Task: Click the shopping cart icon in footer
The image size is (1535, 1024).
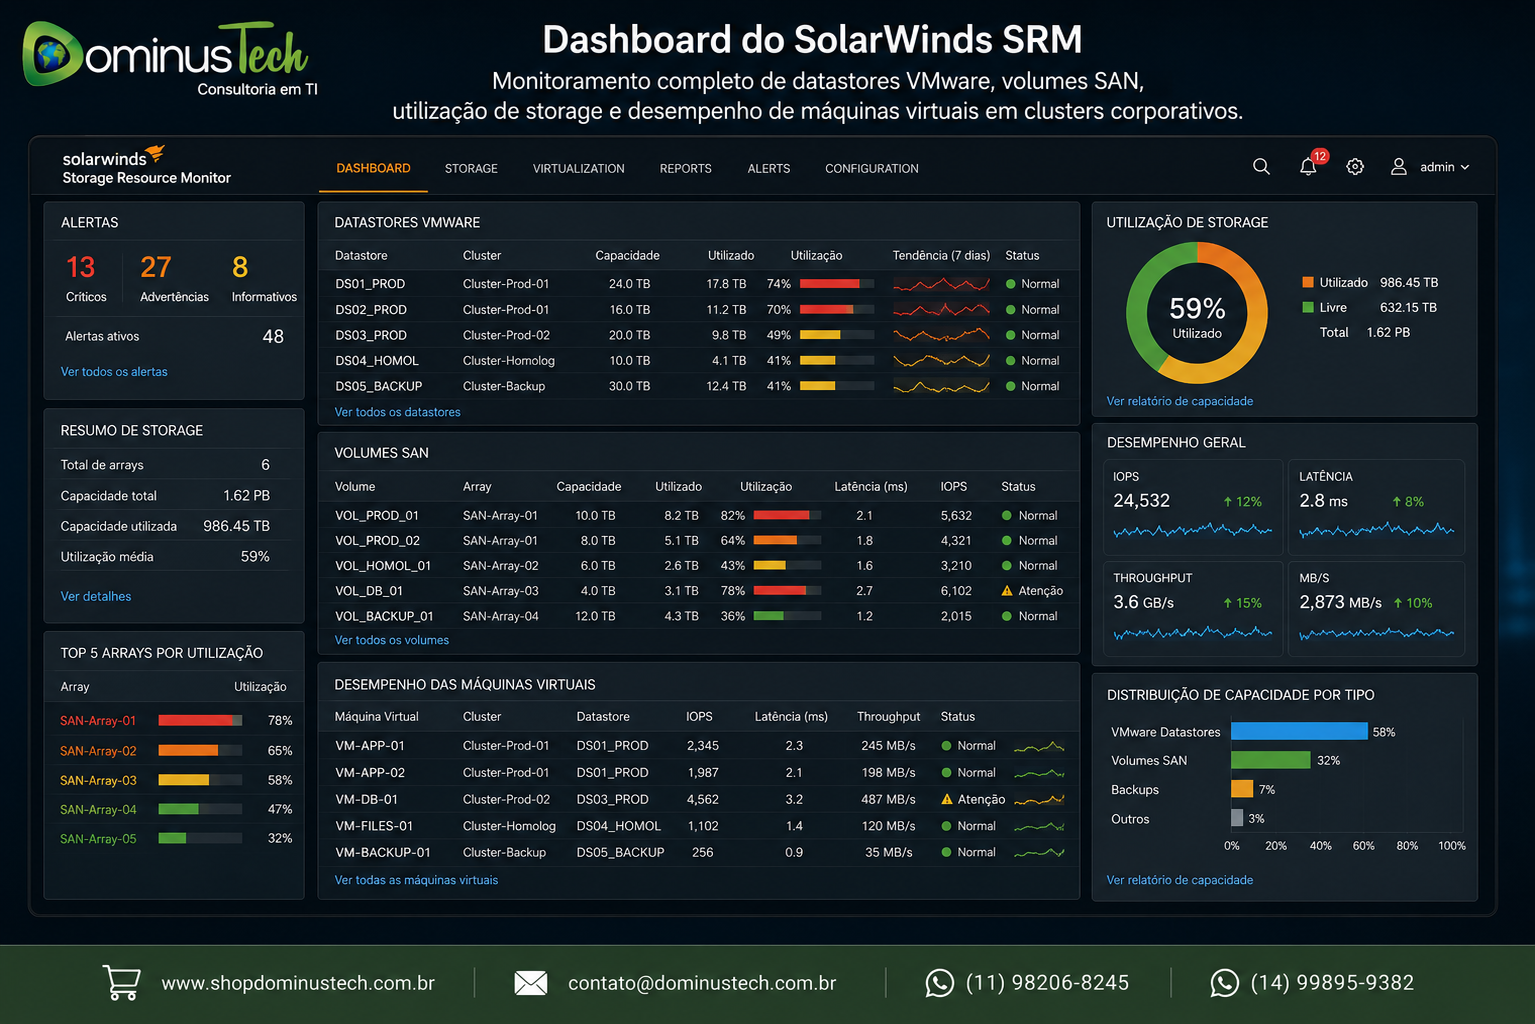Action: tap(122, 982)
